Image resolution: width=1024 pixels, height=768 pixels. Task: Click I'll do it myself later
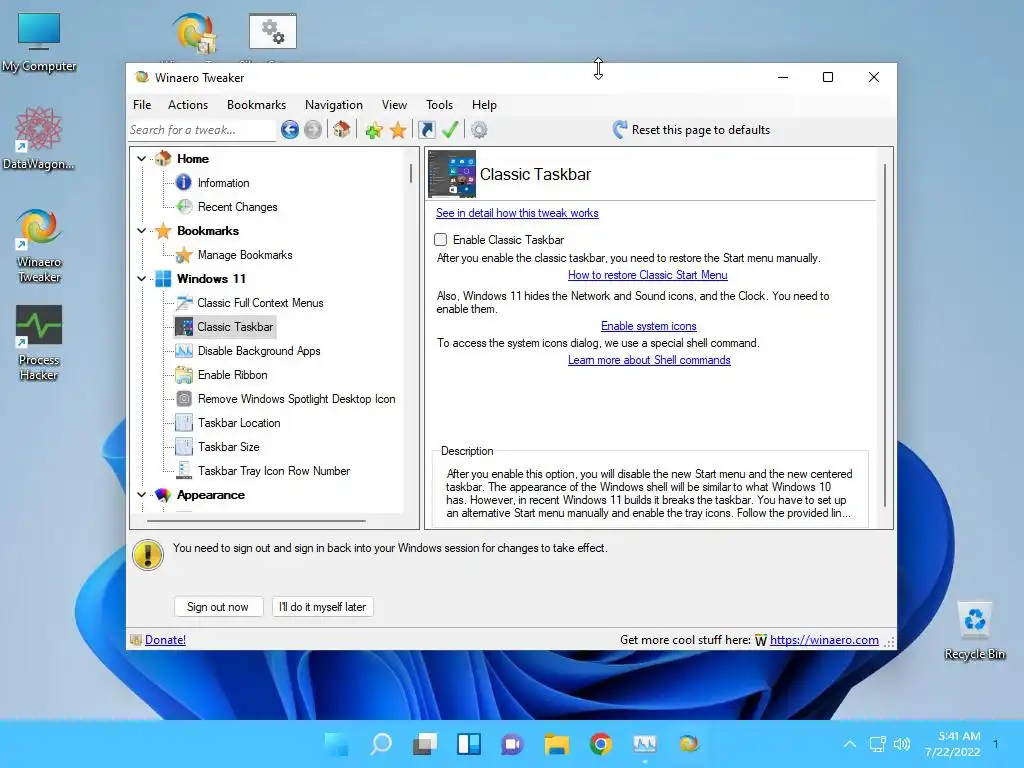tap(323, 607)
